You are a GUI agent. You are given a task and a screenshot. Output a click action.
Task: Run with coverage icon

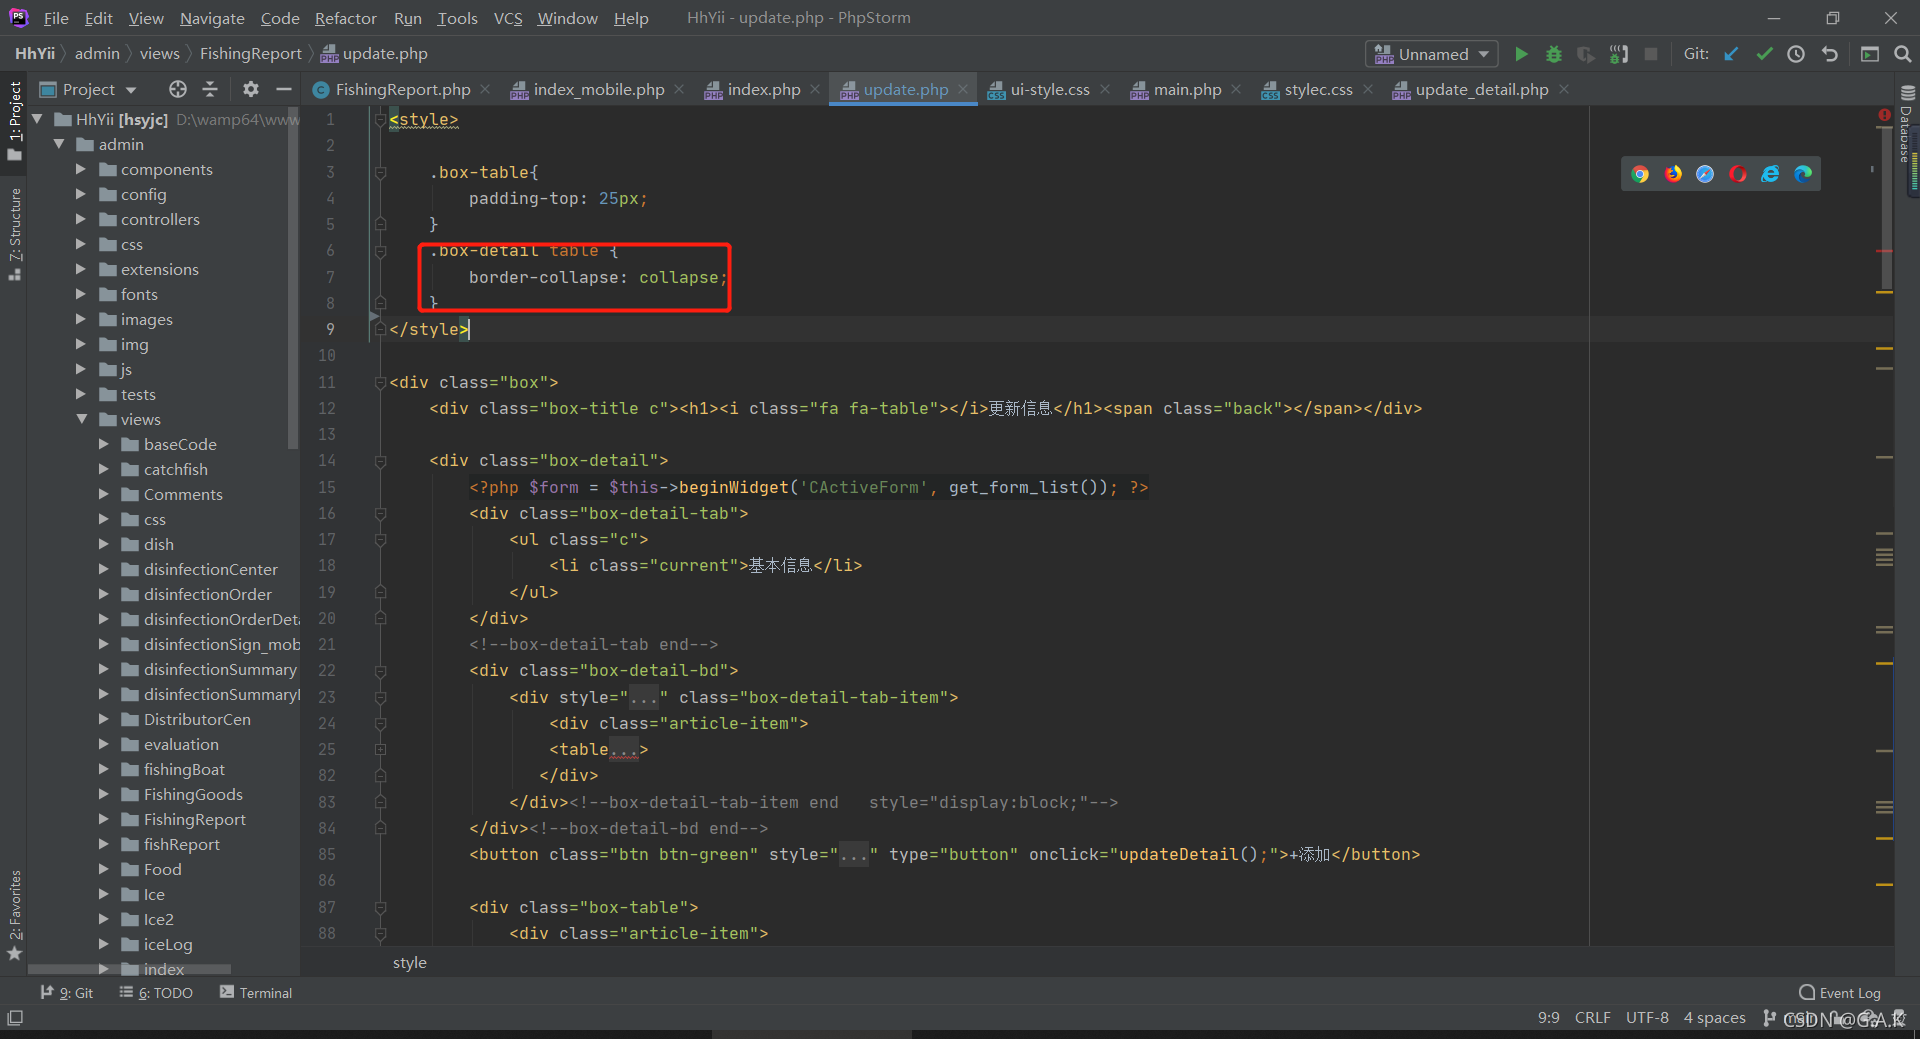(1586, 54)
